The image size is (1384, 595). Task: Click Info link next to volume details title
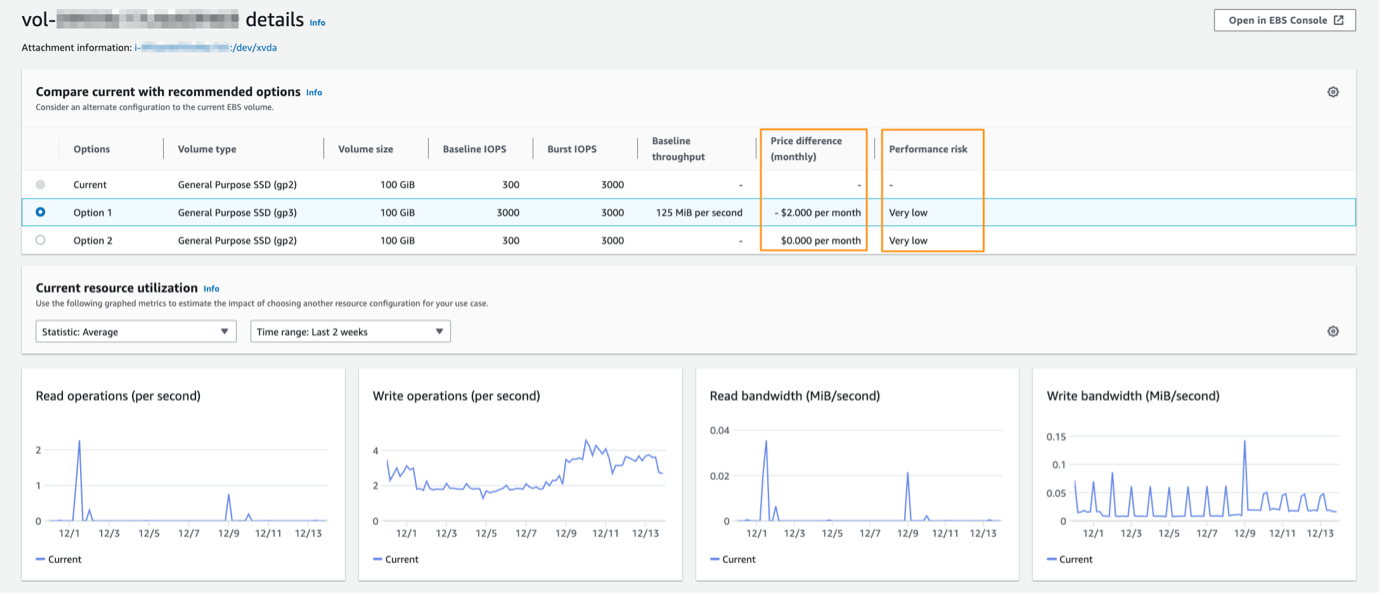(317, 22)
